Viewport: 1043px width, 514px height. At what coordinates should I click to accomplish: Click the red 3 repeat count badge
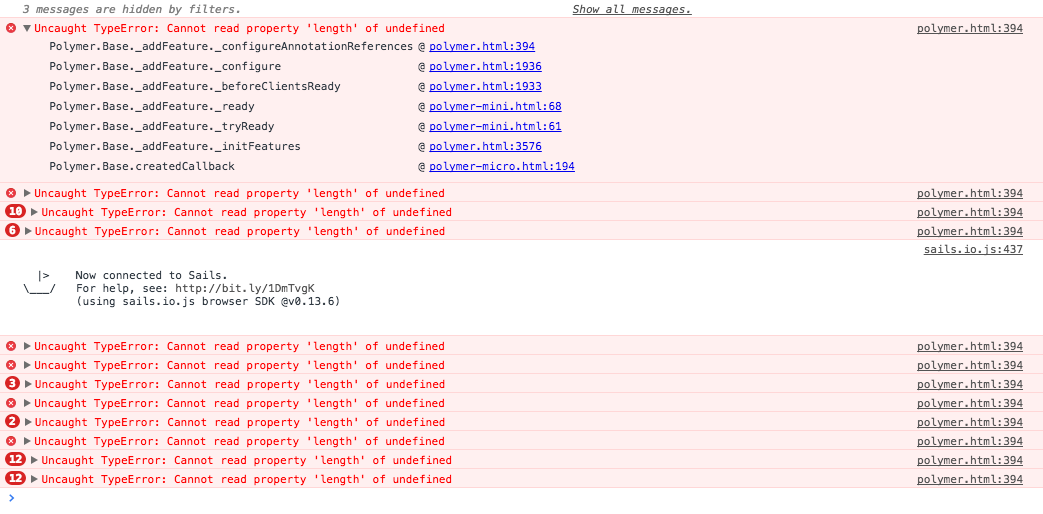[12, 384]
